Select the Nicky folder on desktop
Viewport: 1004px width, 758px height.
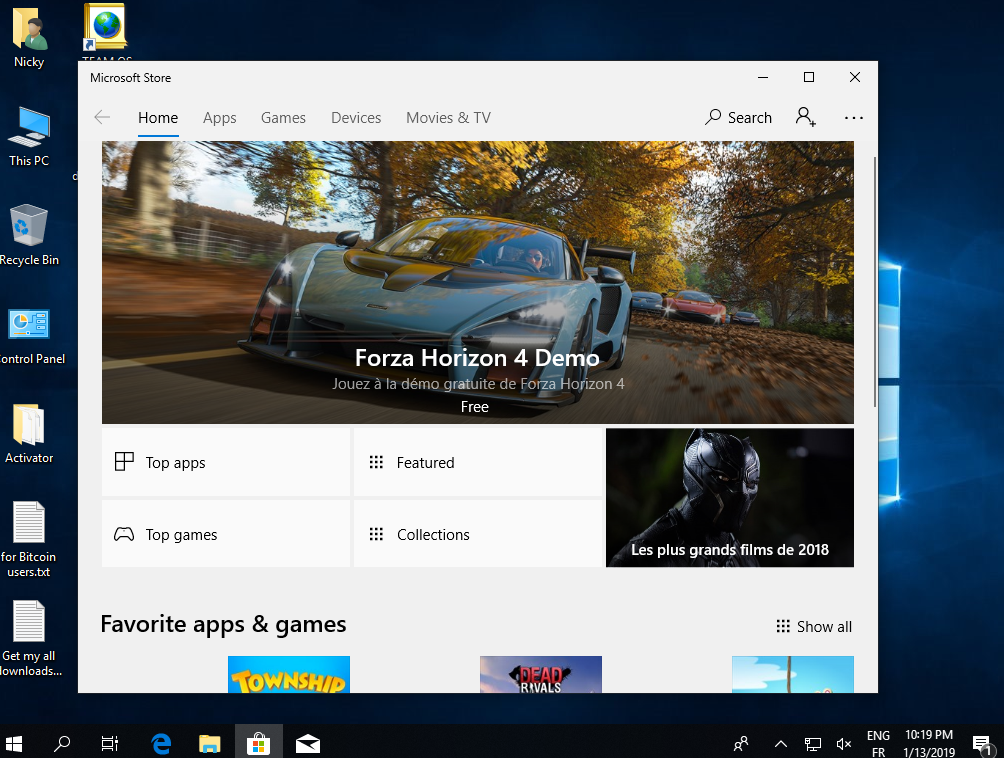pos(29,38)
